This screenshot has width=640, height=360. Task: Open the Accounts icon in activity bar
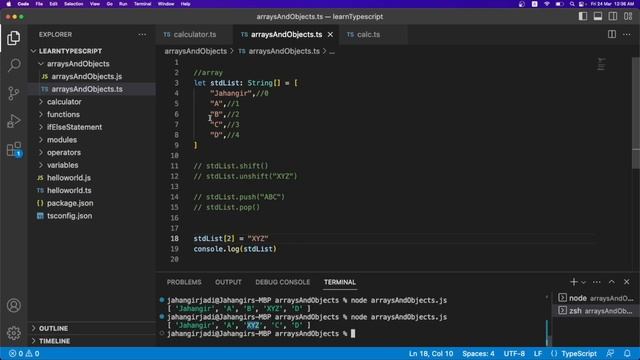point(13,305)
